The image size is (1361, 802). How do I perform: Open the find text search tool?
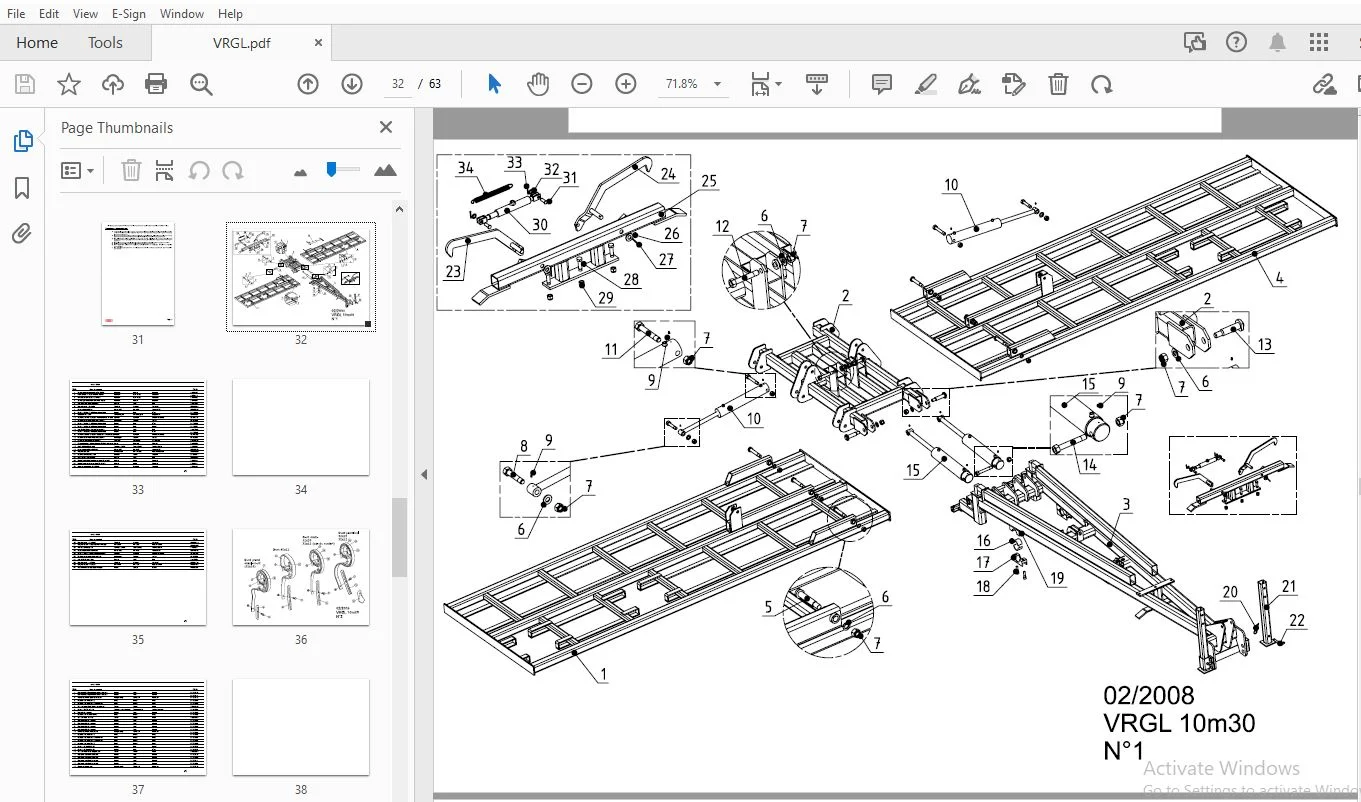(x=201, y=84)
